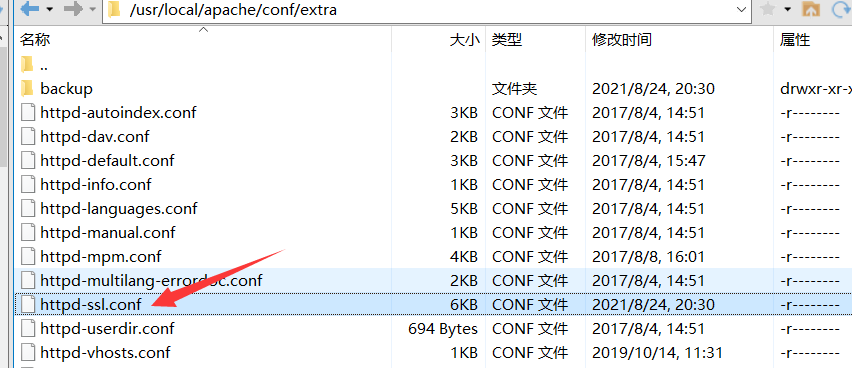Select httpd-dav.conf file

[95, 137]
